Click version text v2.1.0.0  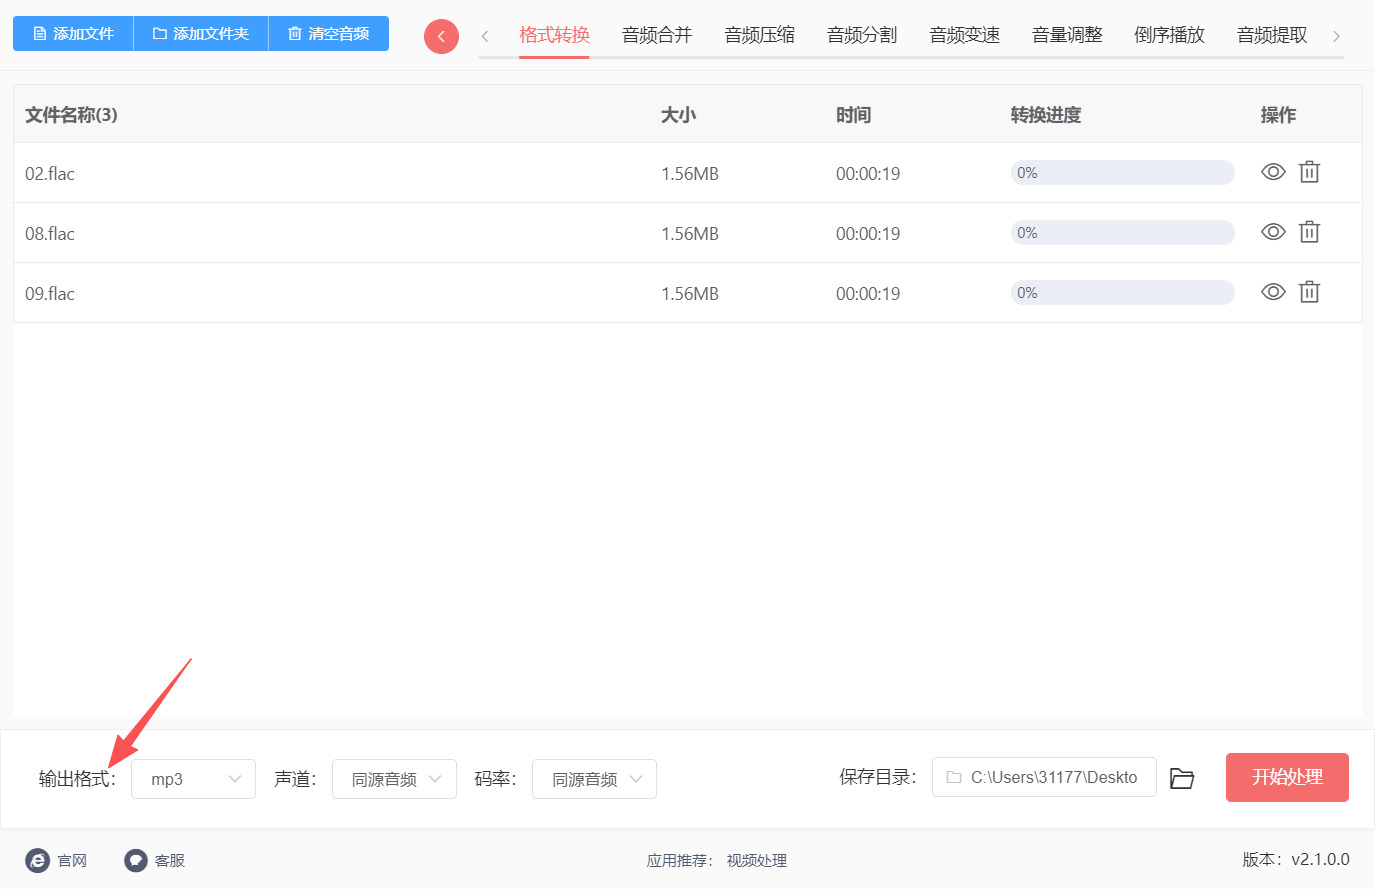pyautogui.click(x=1320, y=859)
